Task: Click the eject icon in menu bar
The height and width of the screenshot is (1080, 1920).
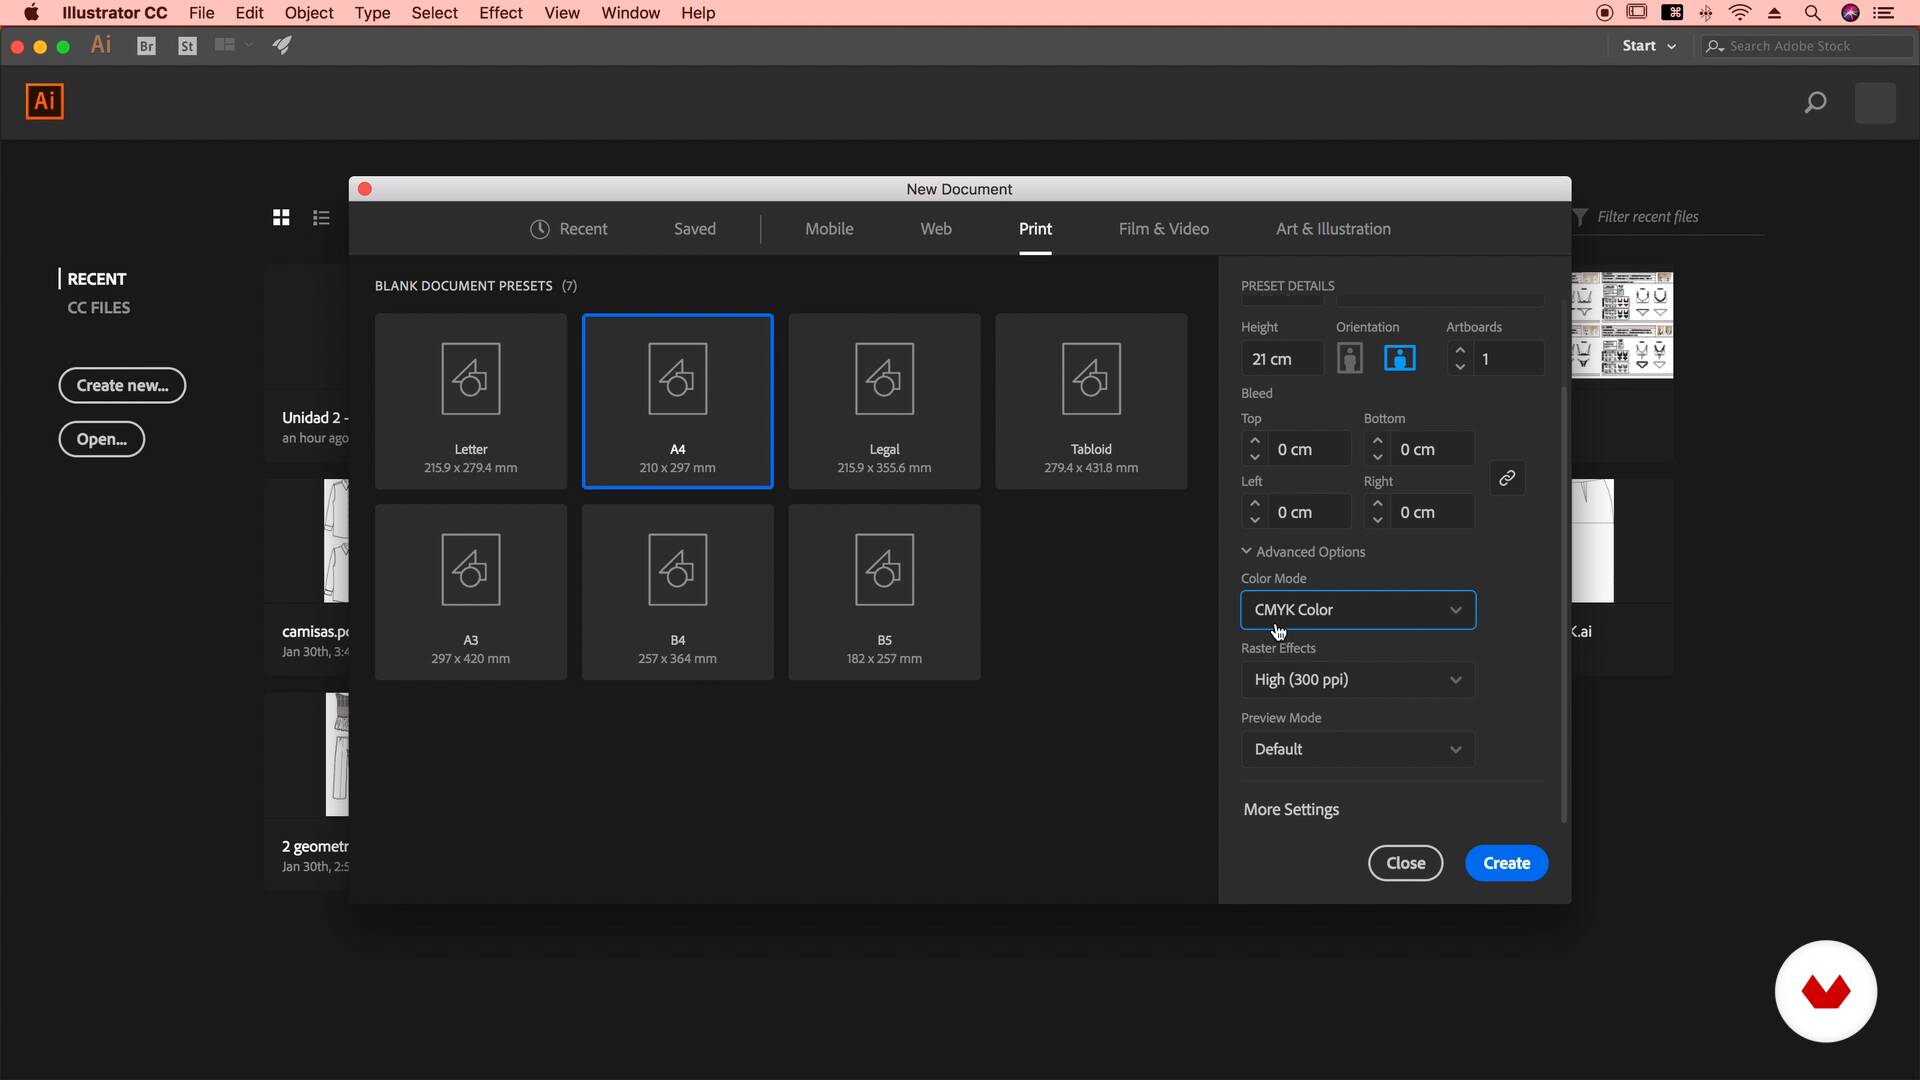Action: 1775,13
